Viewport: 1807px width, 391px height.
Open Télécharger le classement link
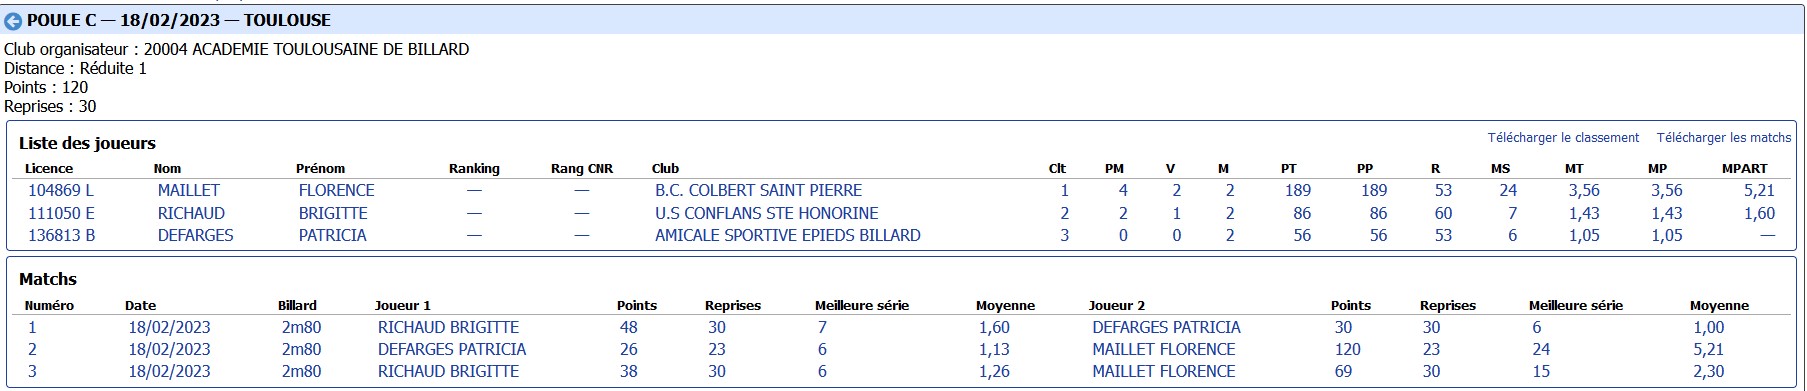1563,138
